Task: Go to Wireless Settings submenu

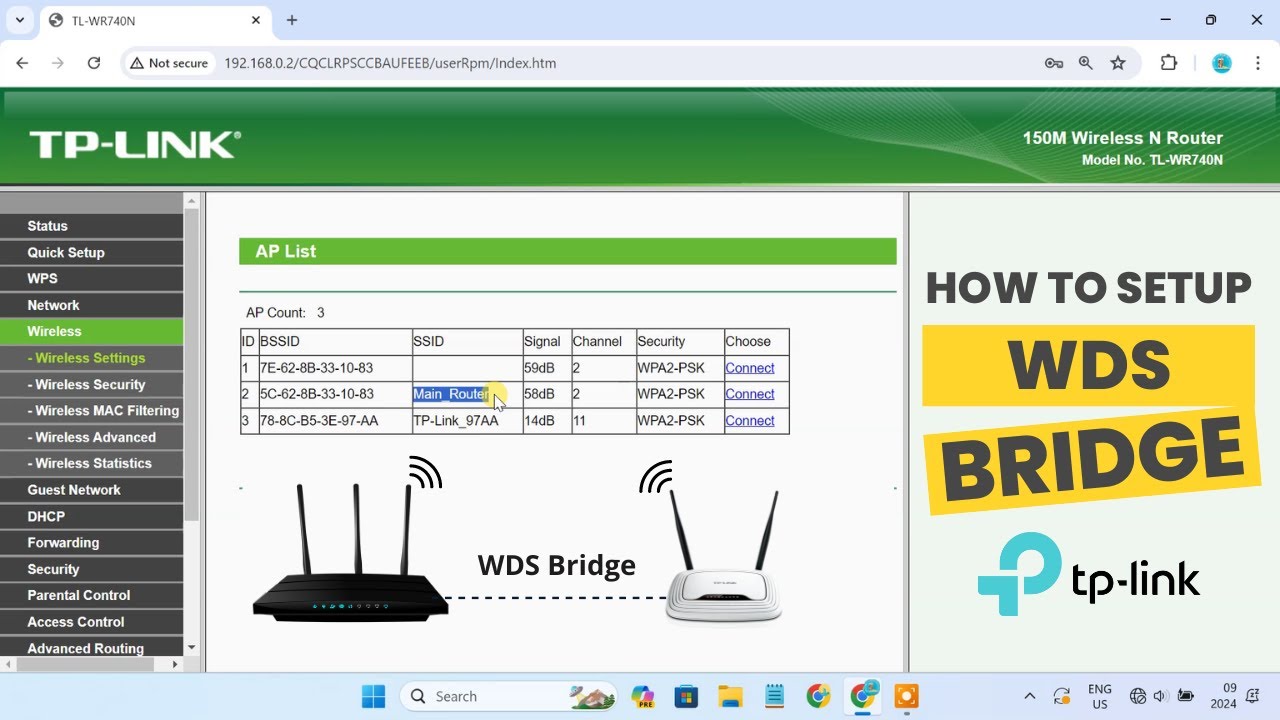Action: tap(91, 358)
